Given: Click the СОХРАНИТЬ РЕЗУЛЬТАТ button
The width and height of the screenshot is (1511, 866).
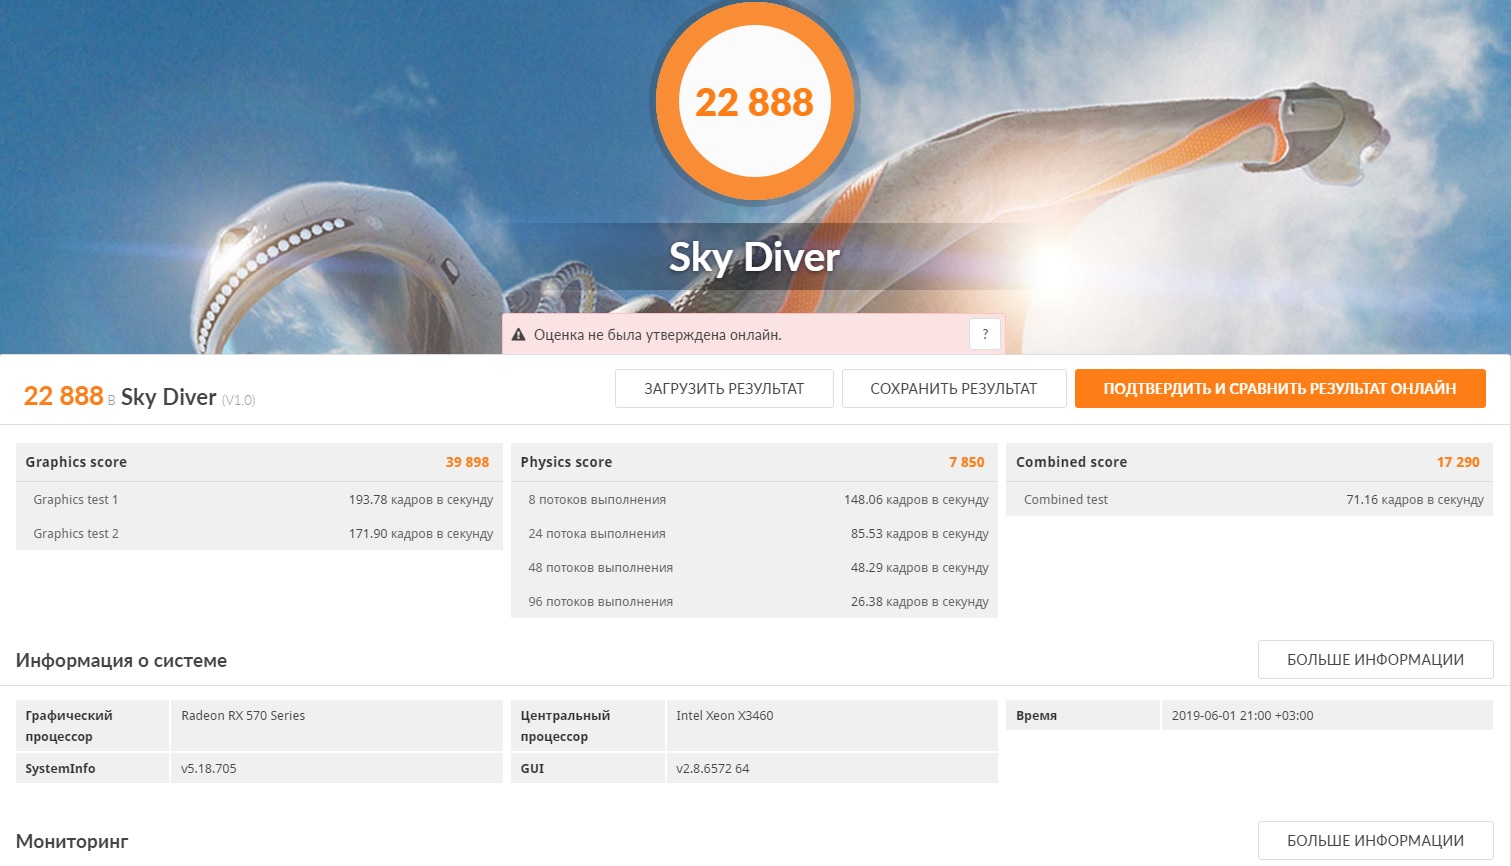Looking at the screenshot, I should (x=954, y=389).
